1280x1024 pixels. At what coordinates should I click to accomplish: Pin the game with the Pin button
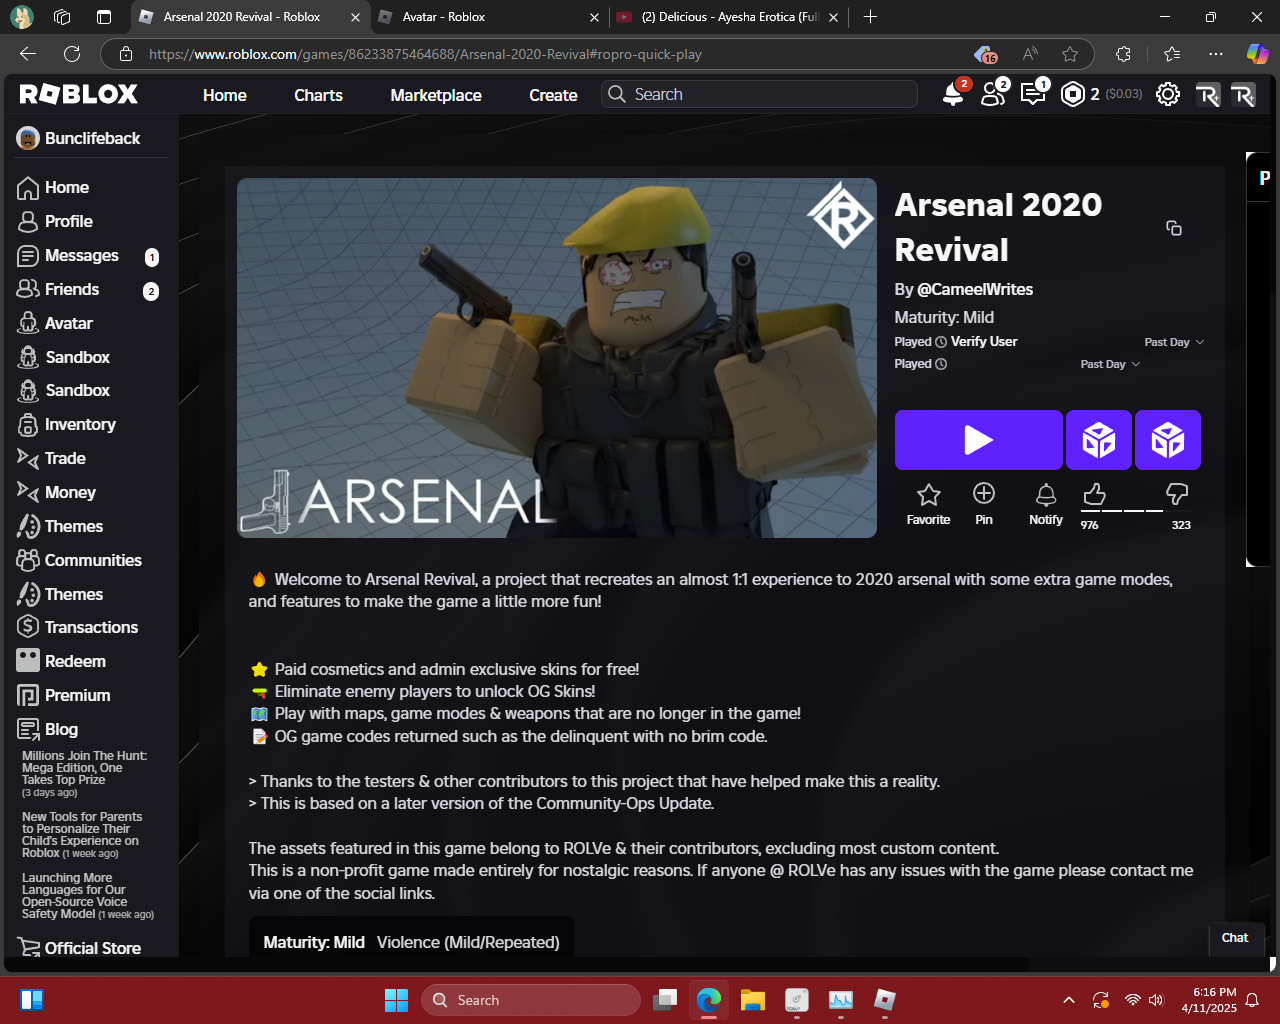point(984,504)
